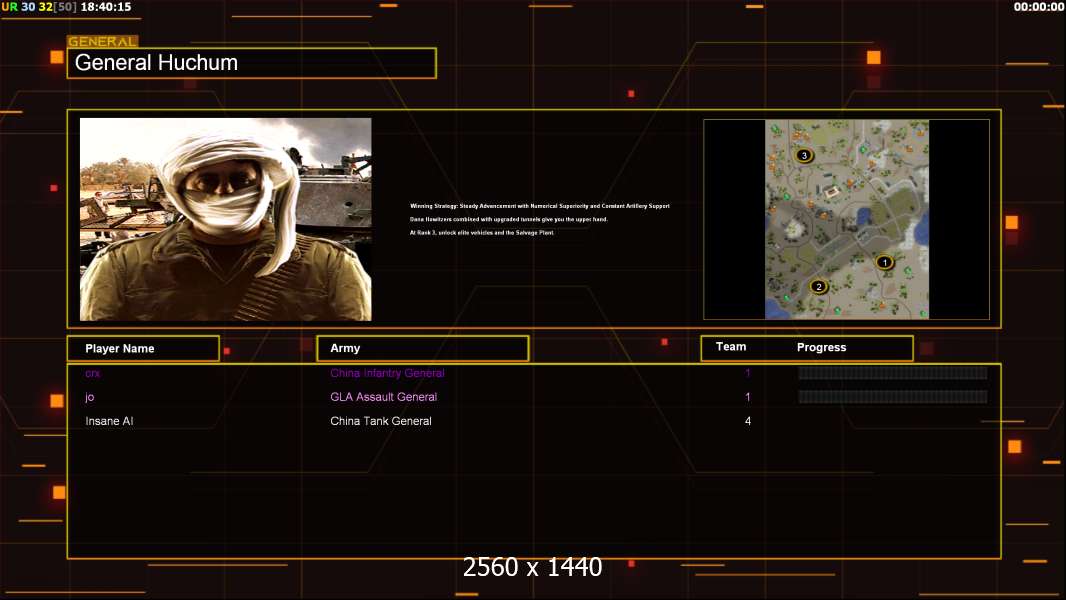The width and height of the screenshot is (1066, 600).
Task: Click the 18:40:15 clock overlay
Action: point(106,7)
